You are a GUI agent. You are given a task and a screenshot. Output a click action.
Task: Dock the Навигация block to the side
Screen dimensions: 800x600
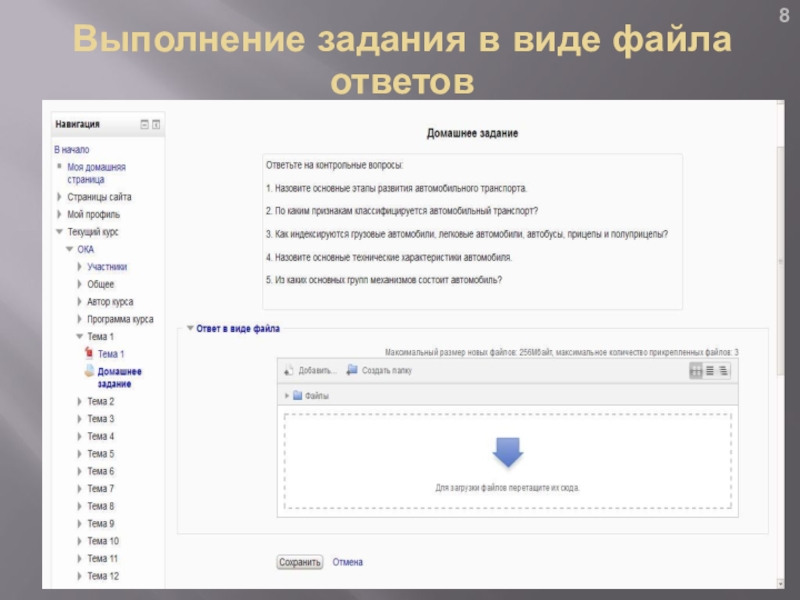[156, 124]
